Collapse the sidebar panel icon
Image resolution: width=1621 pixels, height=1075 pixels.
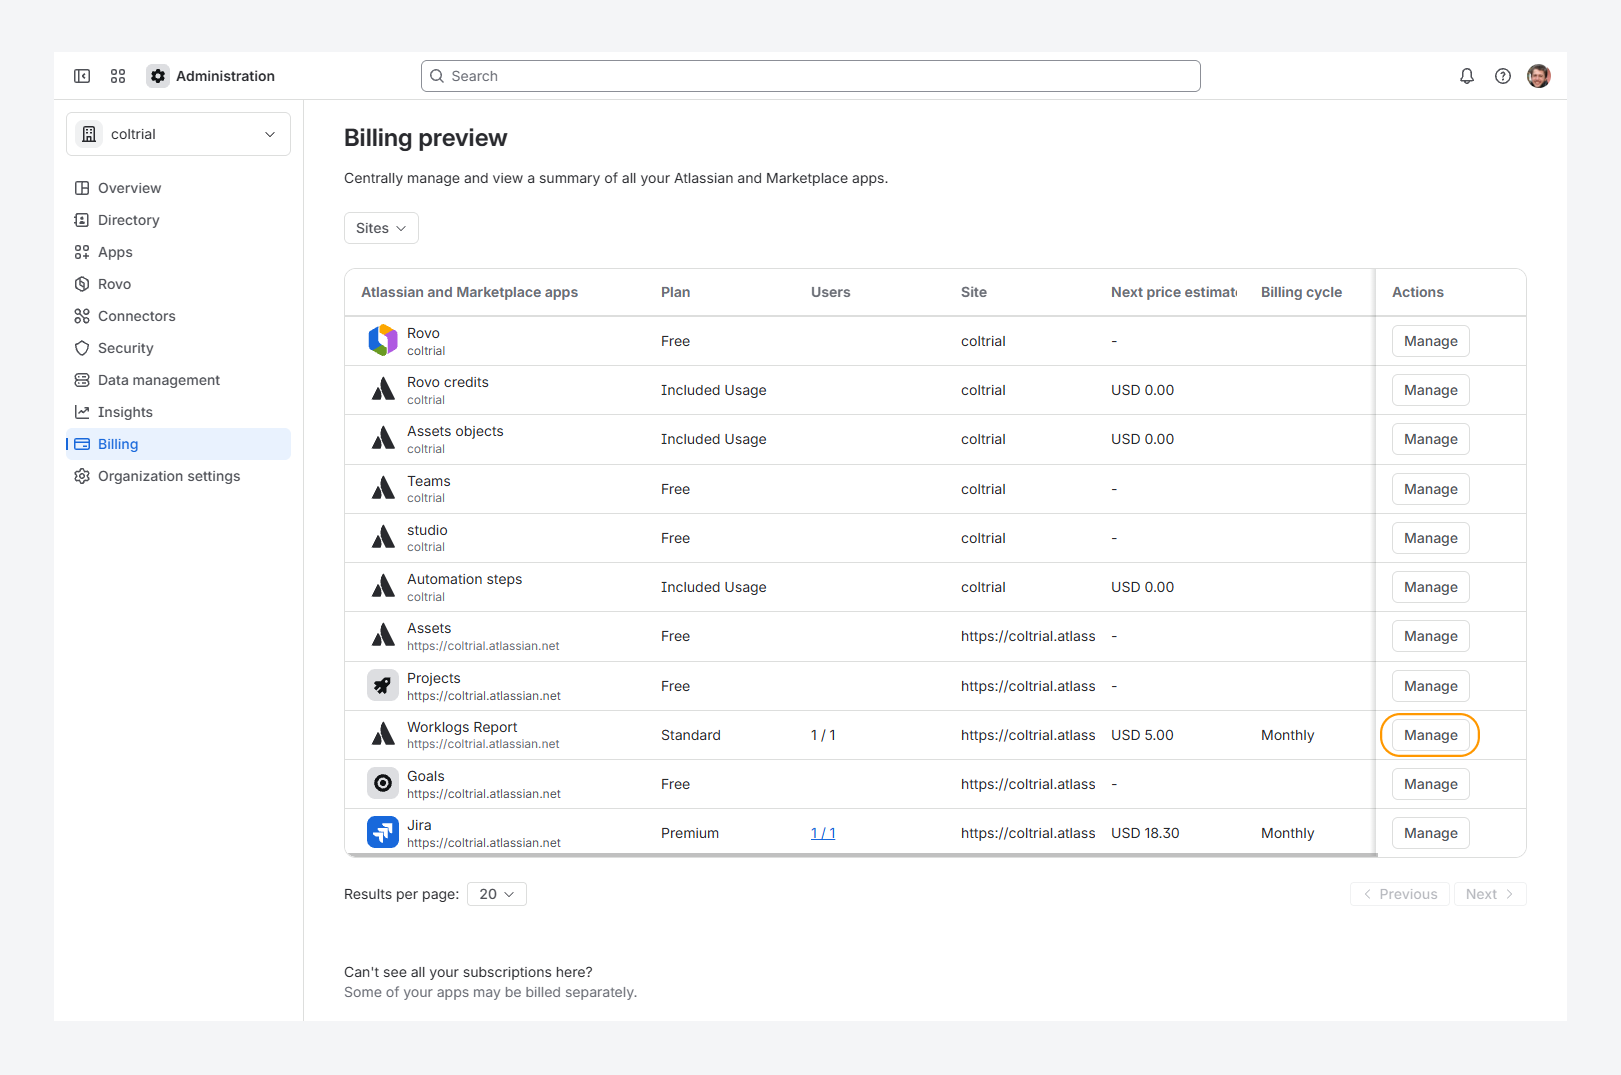82,76
